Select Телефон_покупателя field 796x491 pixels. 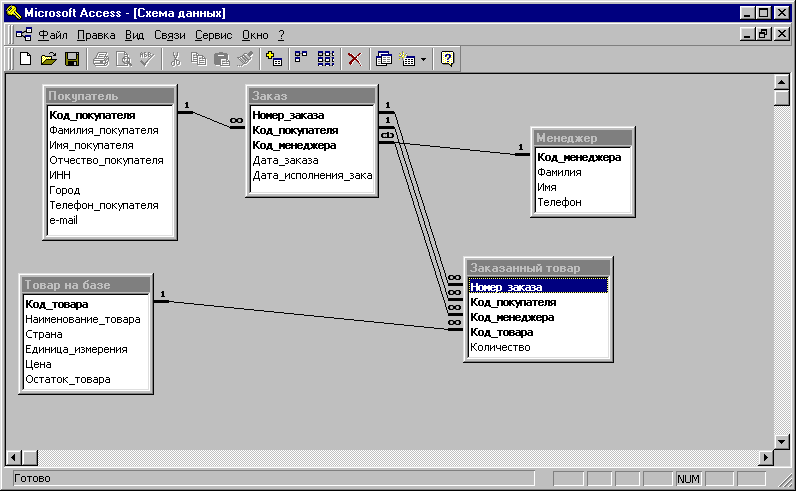[x=110, y=205]
